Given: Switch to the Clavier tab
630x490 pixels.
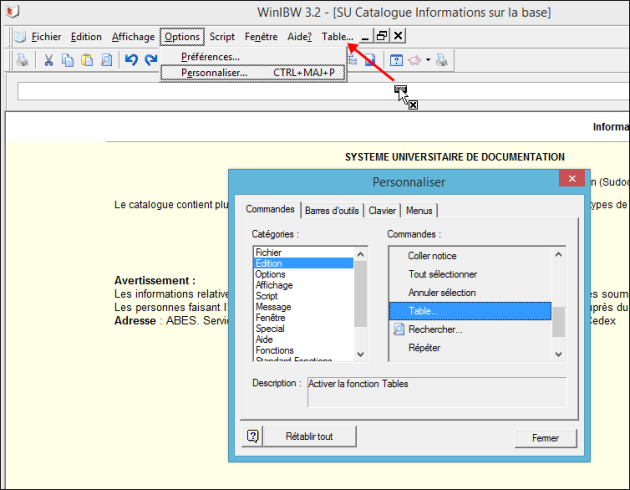Looking at the screenshot, I should 382,210.
